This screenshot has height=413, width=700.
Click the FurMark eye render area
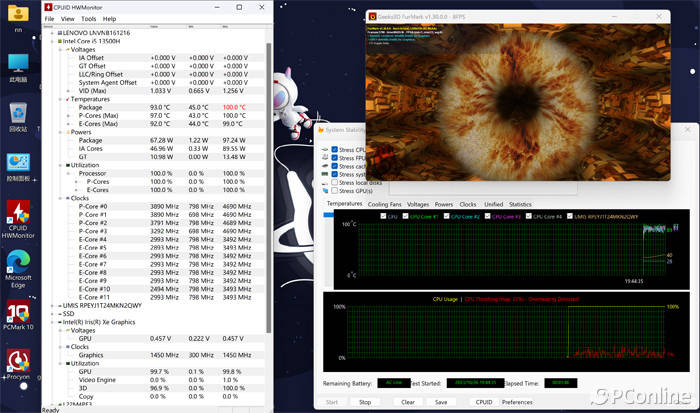pos(518,102)
